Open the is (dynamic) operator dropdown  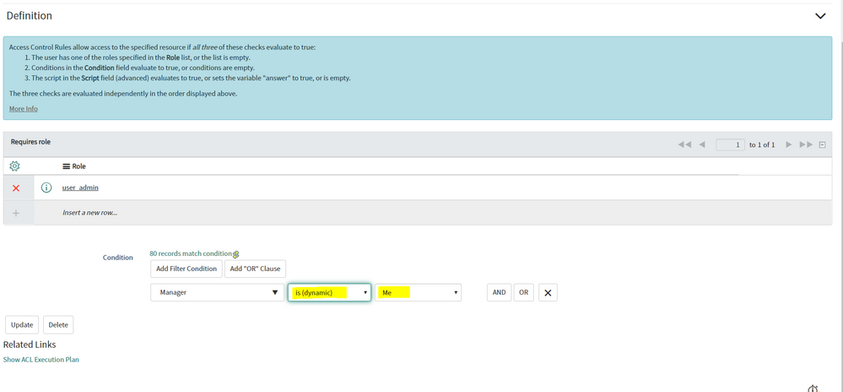[x=329, y=293]
